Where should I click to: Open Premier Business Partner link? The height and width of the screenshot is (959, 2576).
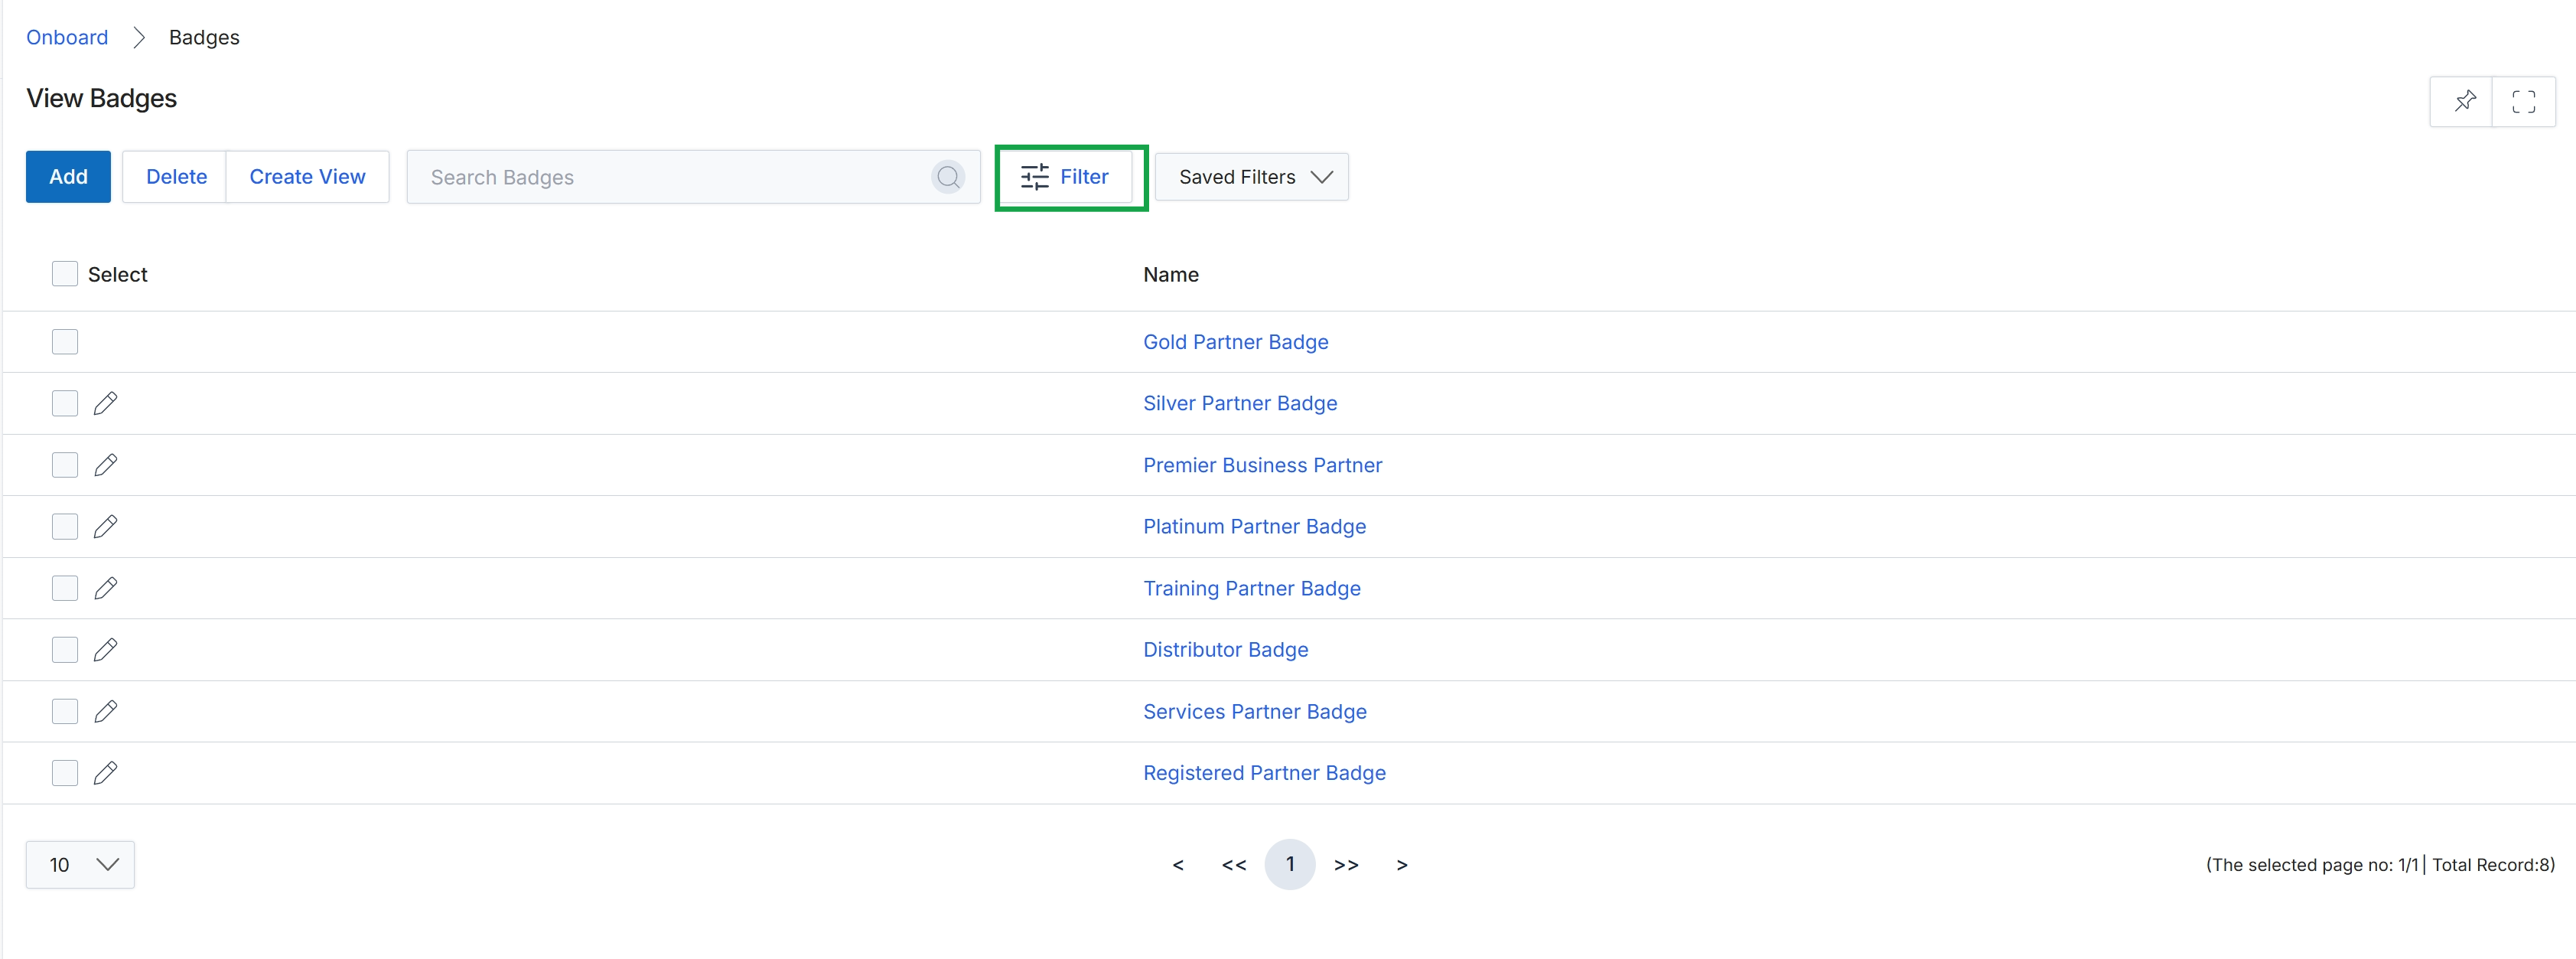pyautogui.click(x=1262, y=465)
